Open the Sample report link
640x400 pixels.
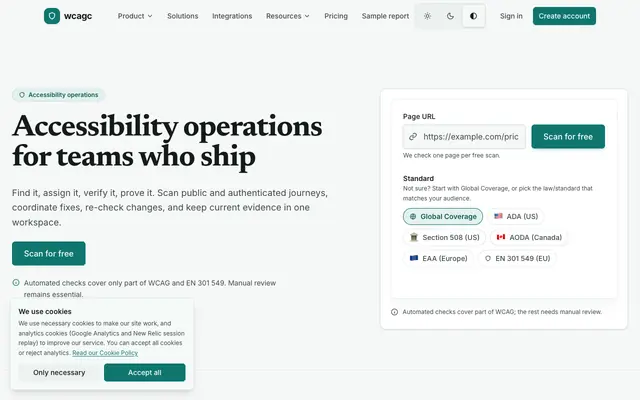pos(385,16)
